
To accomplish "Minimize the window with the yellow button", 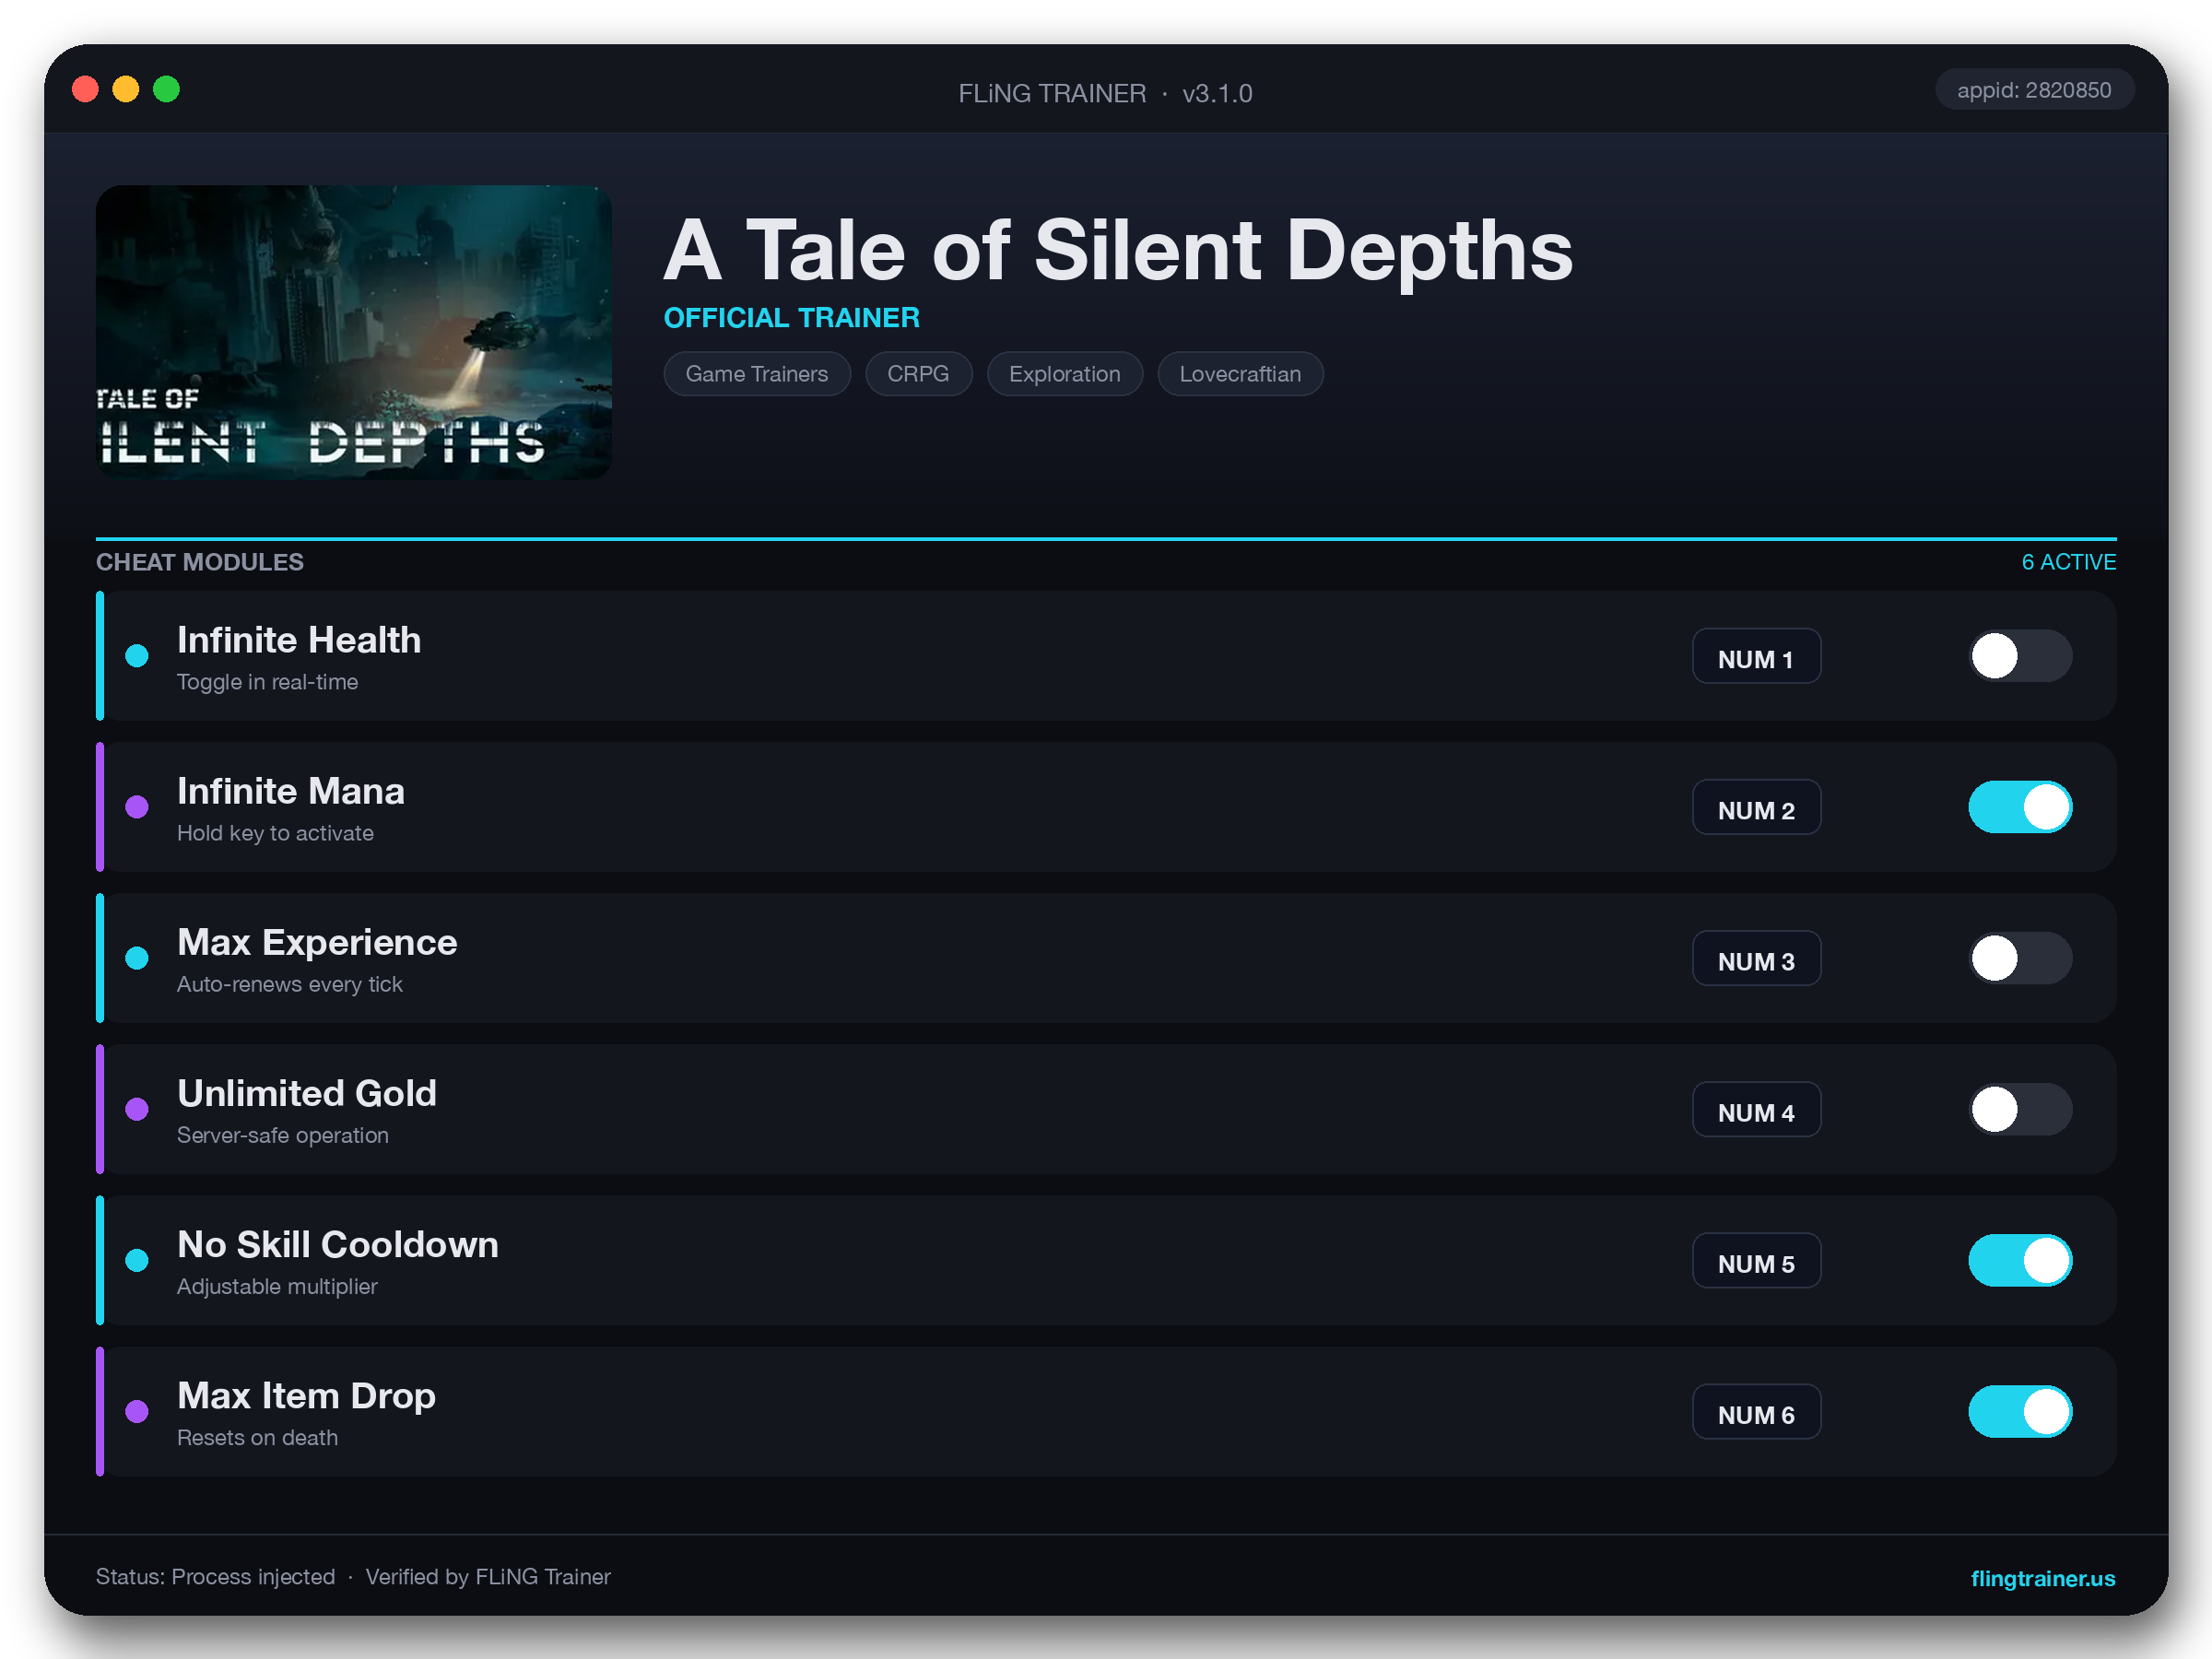I will click(126, 90).
